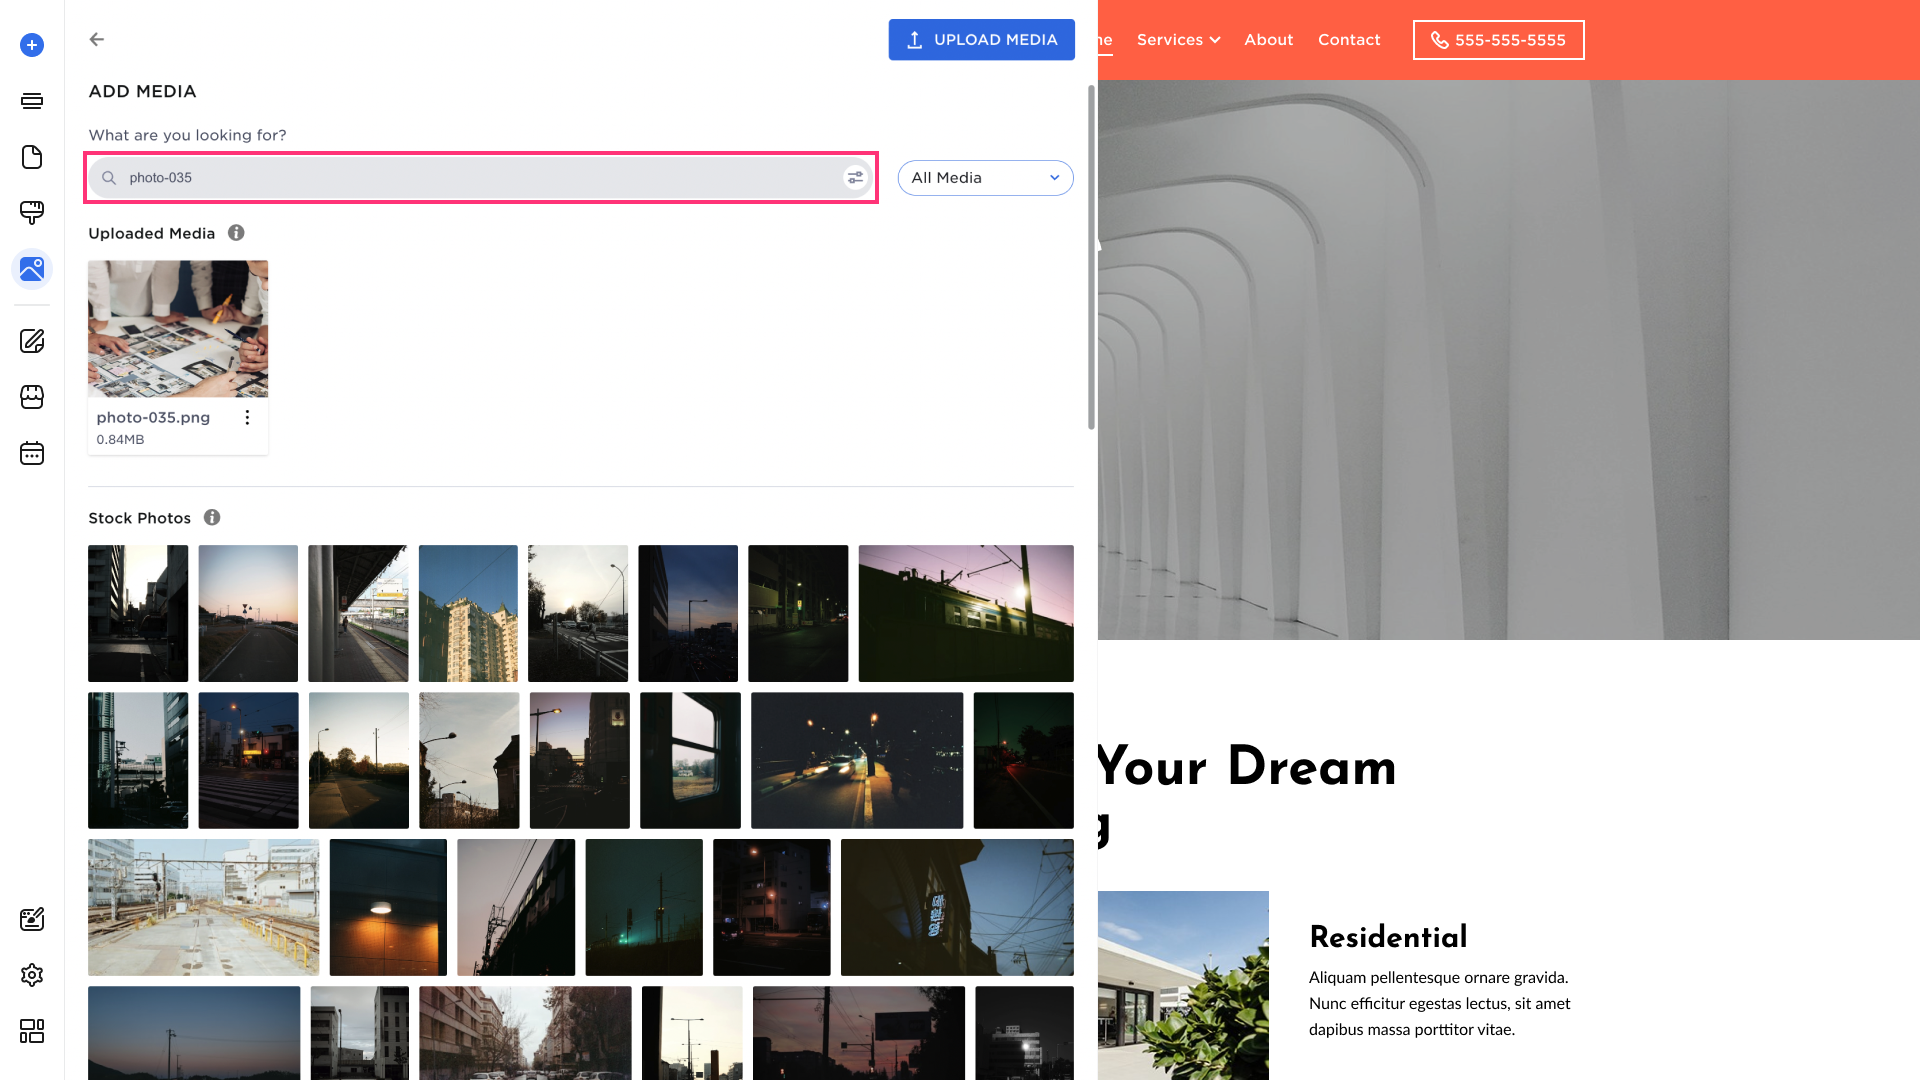Open the store icon in sidebar
The height and width of the screenshot is (1080, 1920).
coord(32,397)
